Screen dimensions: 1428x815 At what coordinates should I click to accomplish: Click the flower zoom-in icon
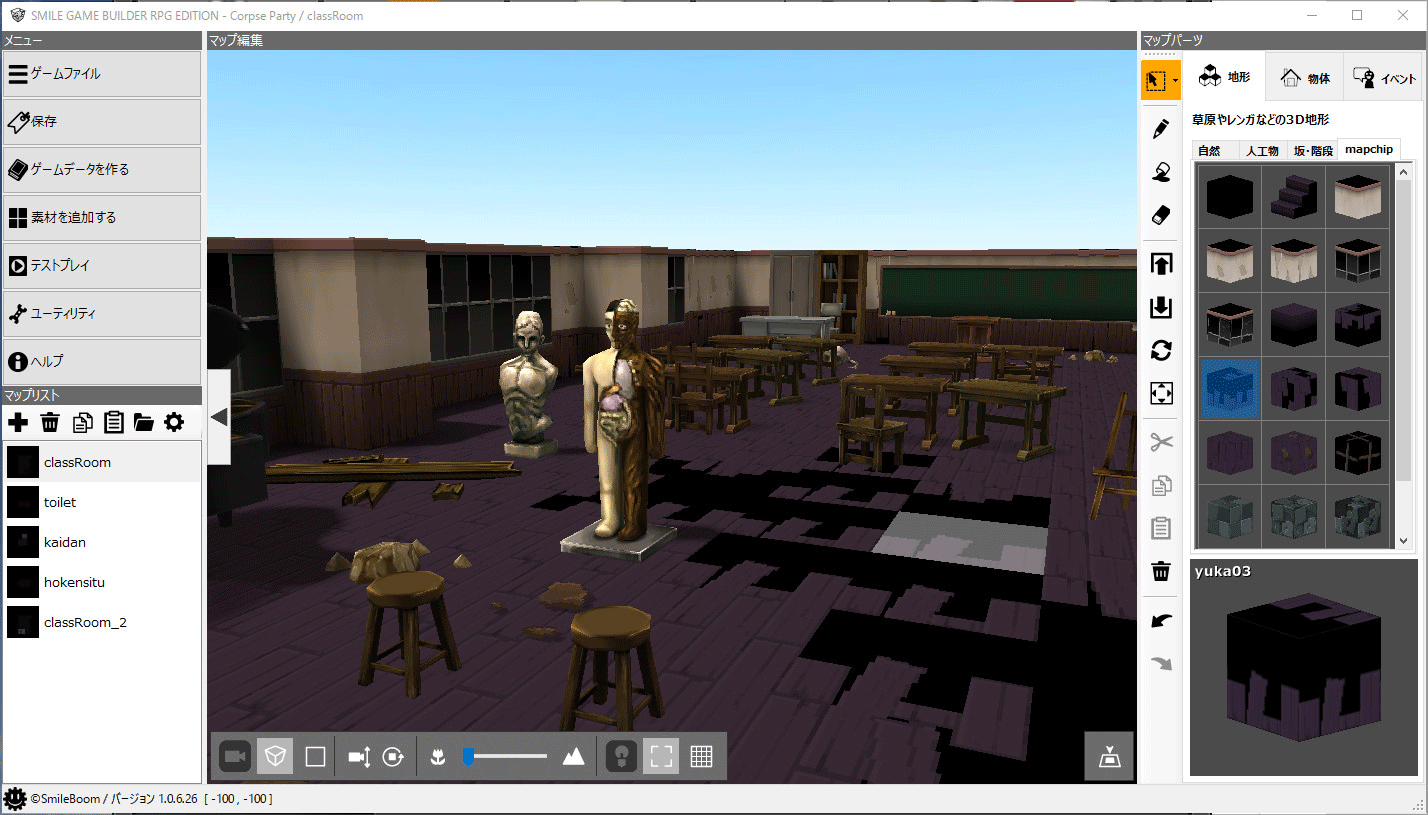click(437, 757)
